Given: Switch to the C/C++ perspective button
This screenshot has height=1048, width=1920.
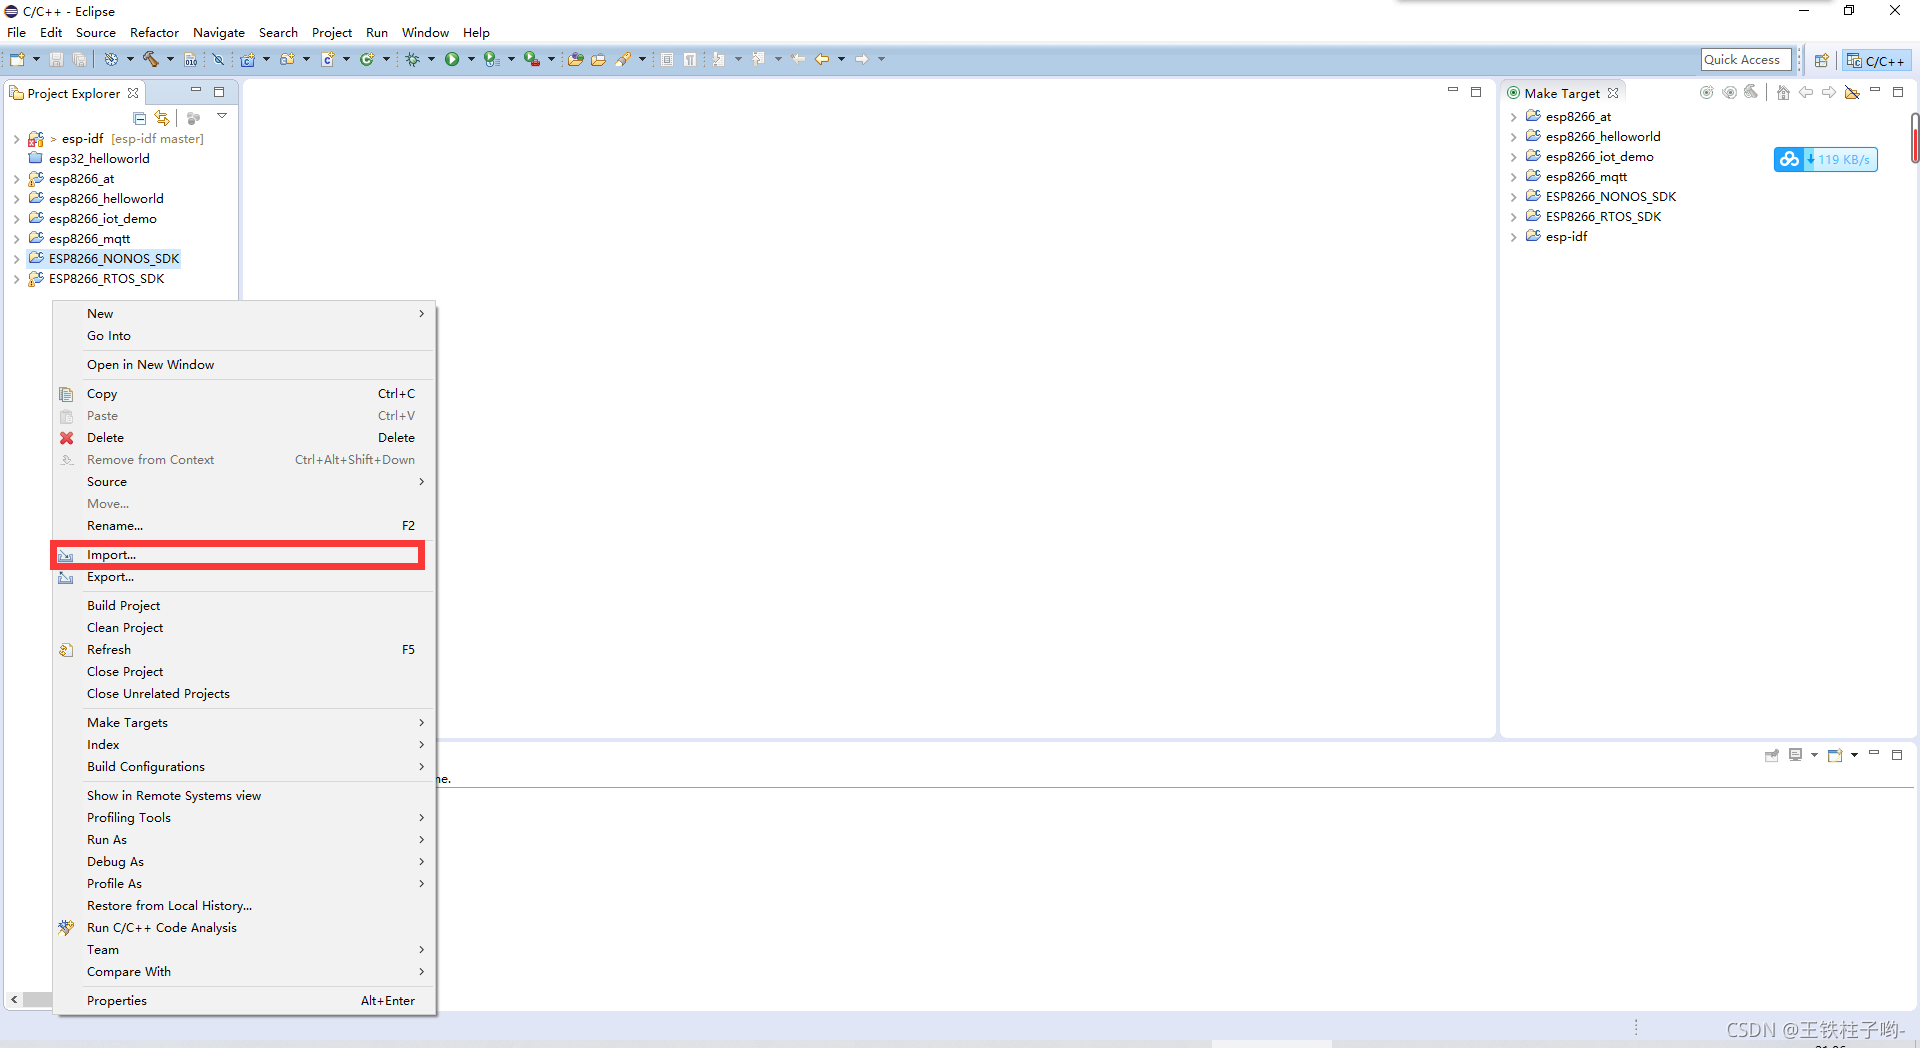Looking at the screenshot, I should tap(1876, 61).
